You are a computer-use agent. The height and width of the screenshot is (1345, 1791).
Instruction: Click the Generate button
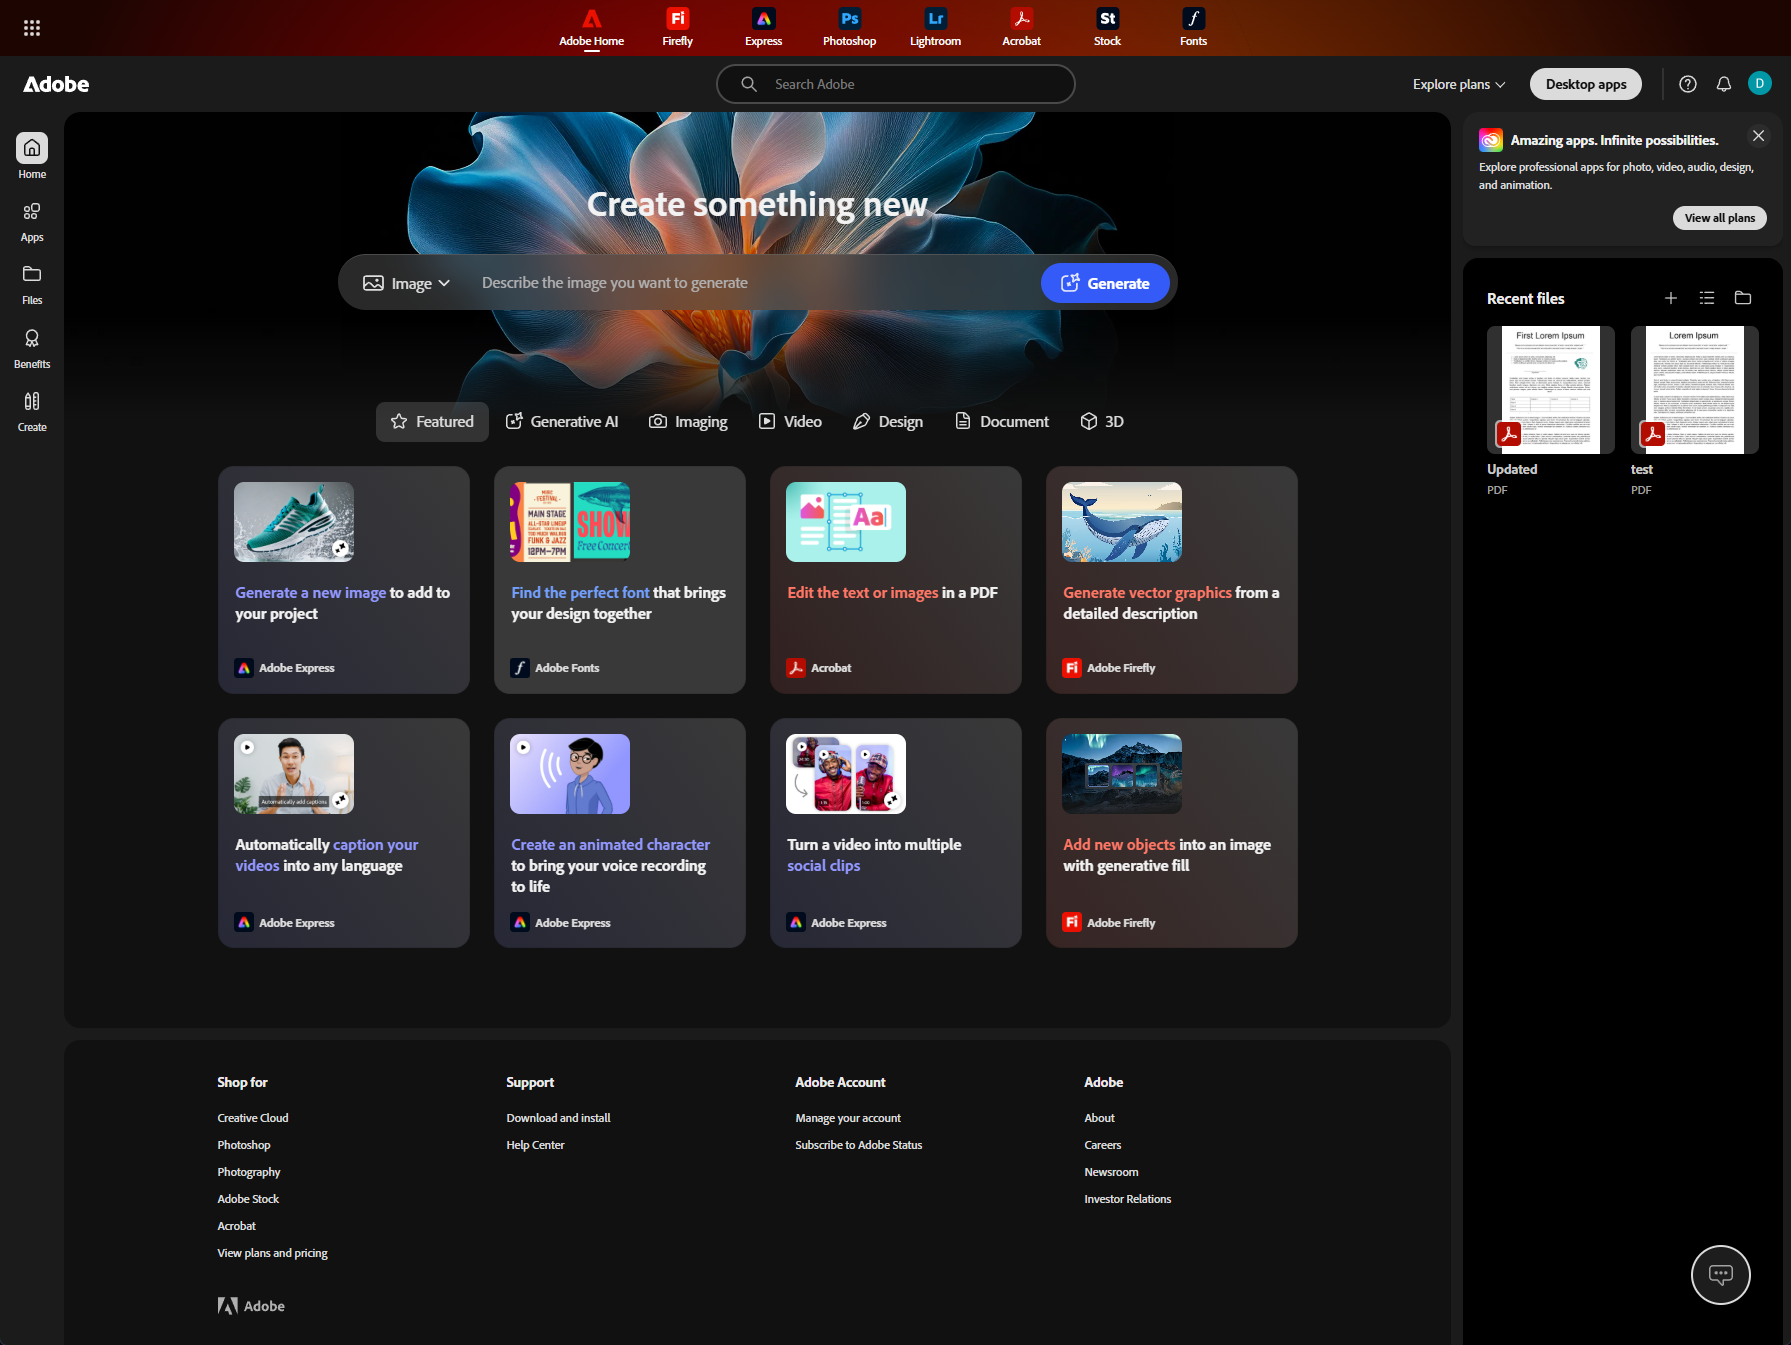coord(1105,283)
